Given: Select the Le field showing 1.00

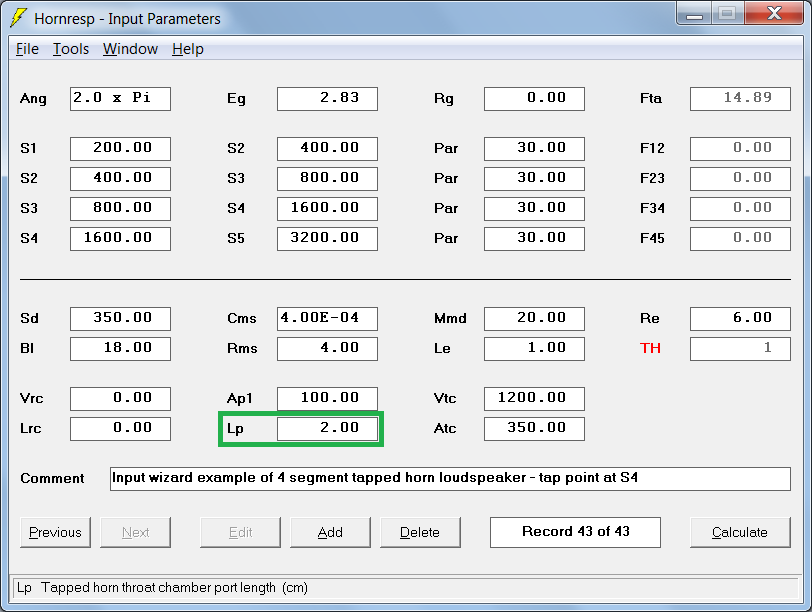Looking at the screenshot, I should pyautogui.click(x=534, y=348).
